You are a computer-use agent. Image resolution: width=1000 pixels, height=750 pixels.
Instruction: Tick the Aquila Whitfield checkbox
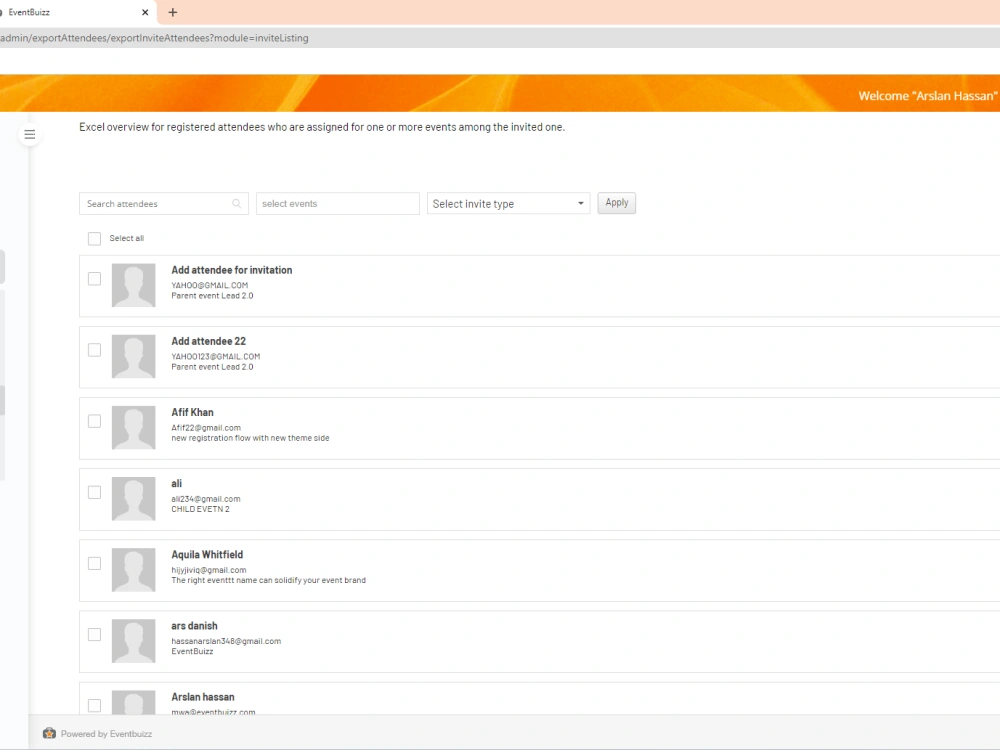[94, 563]
